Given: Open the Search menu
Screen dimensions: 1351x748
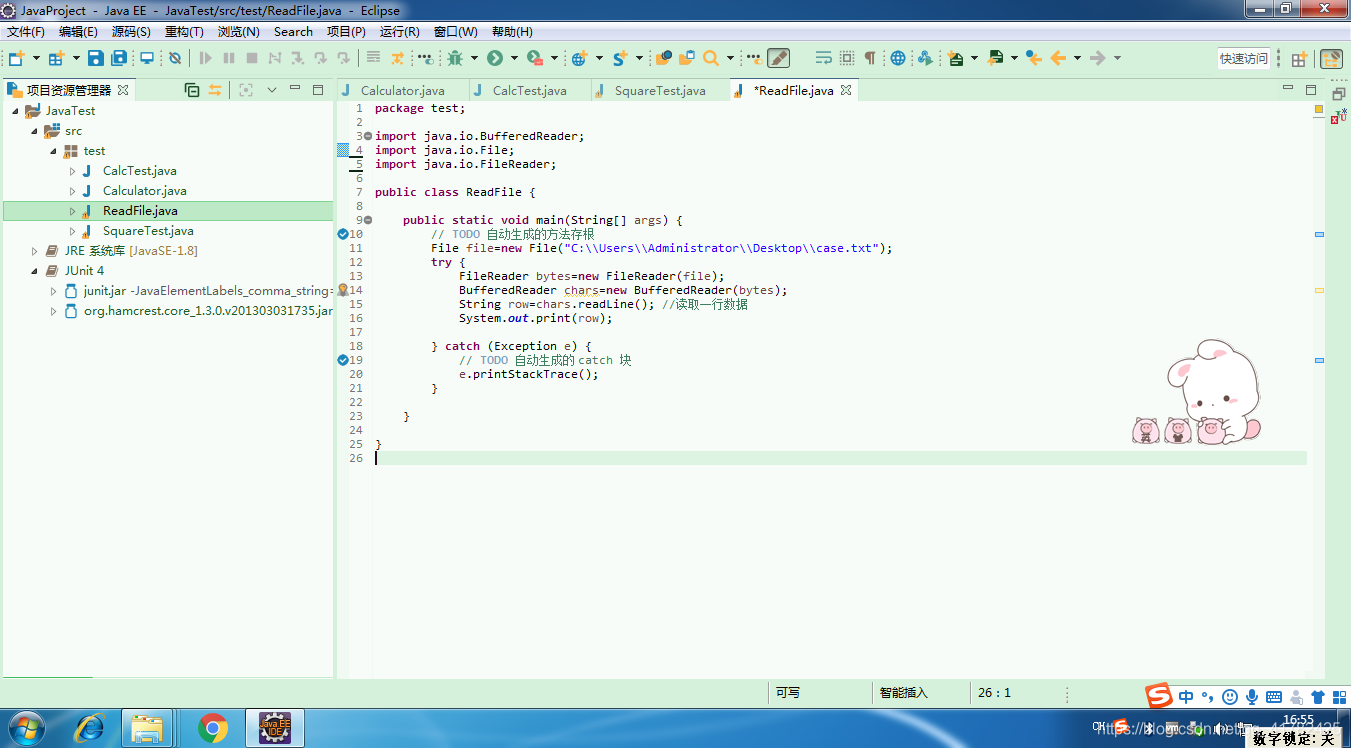Looking at the screenshot, I should [293, 32].
